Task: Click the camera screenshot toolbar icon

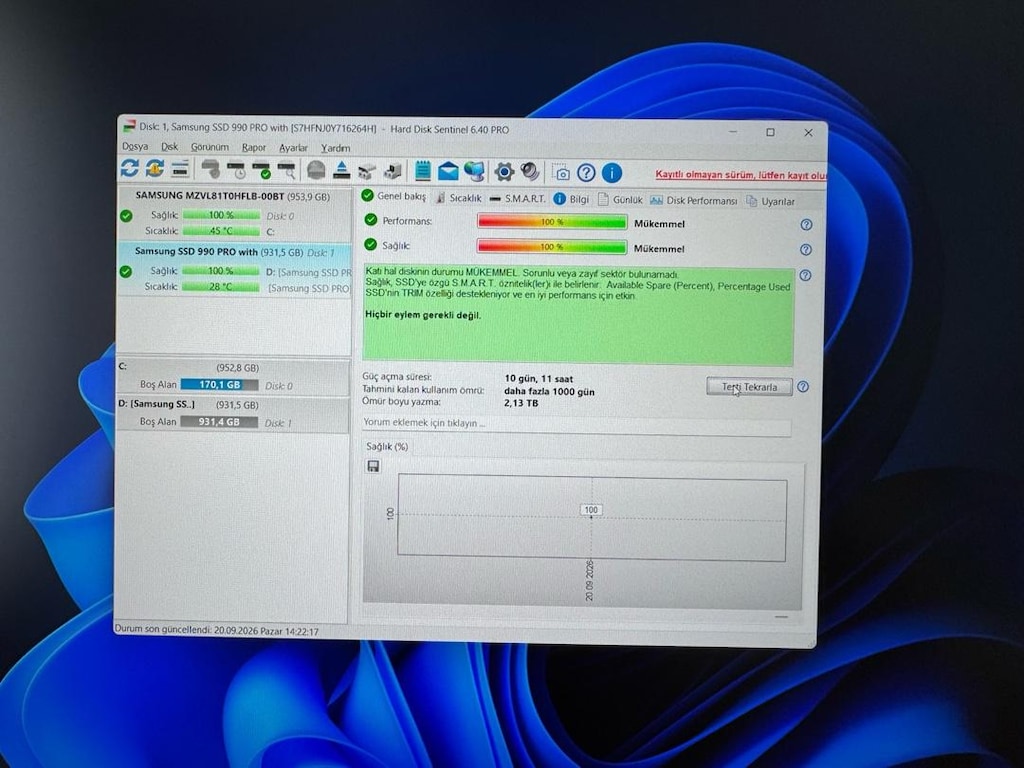Action: (x=561, y=172)
